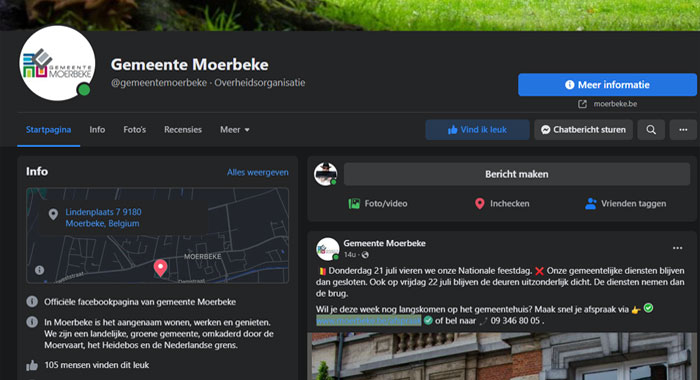Switch to the Info tab
700x380 pixels.
click(x=97, y=129)
